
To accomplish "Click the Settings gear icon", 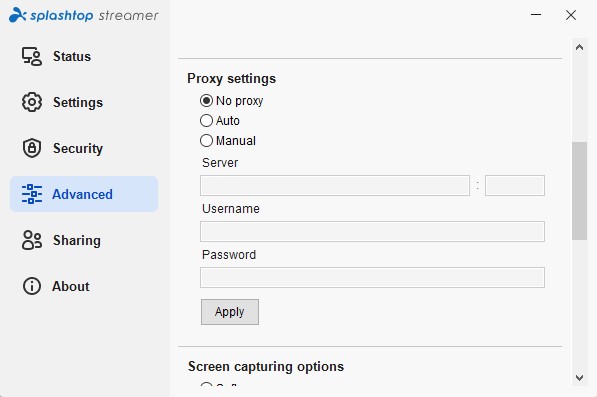I will [32, 102].
